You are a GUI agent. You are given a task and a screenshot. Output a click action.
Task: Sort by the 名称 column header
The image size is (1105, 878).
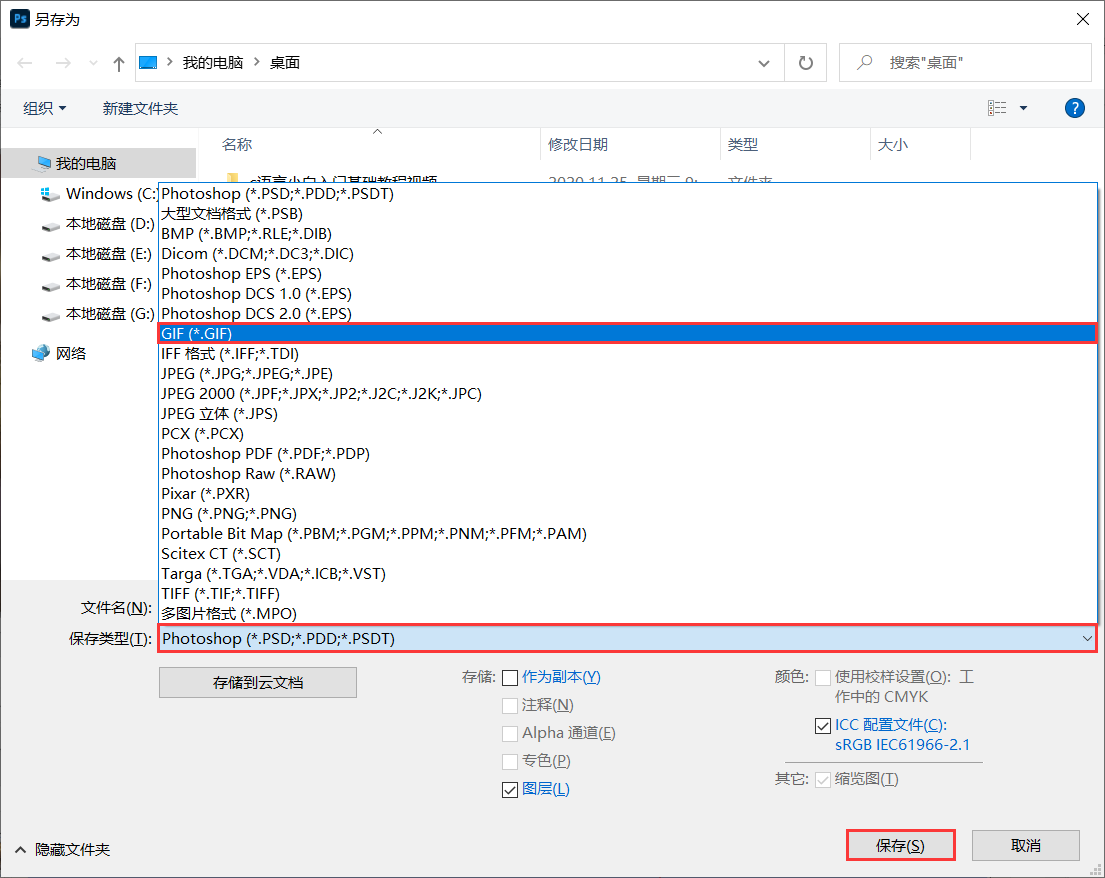pyautogui.click(x=237, y=144)
